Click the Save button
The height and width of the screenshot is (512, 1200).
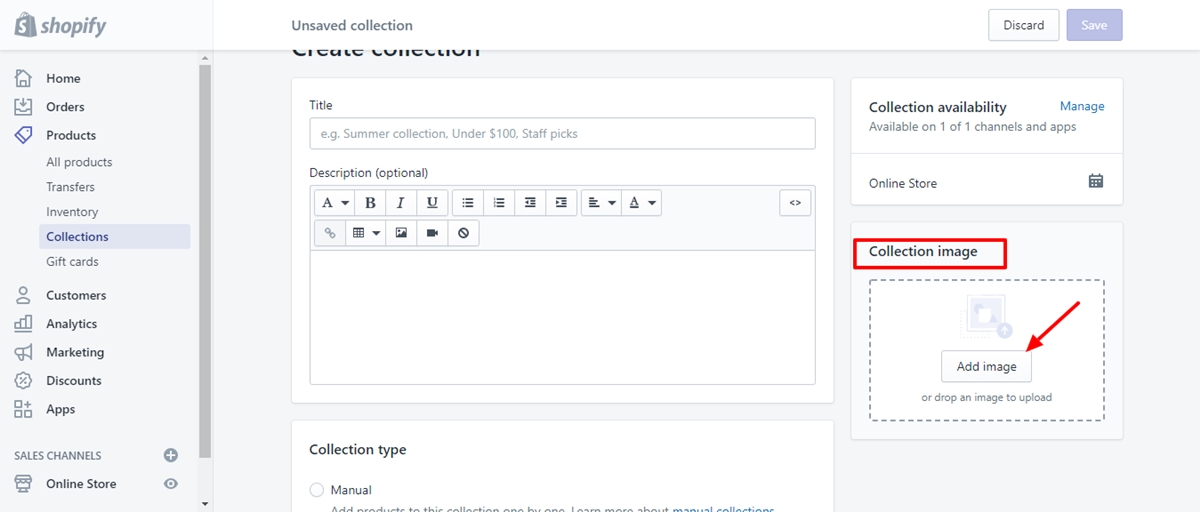(x=1094, y=25)
